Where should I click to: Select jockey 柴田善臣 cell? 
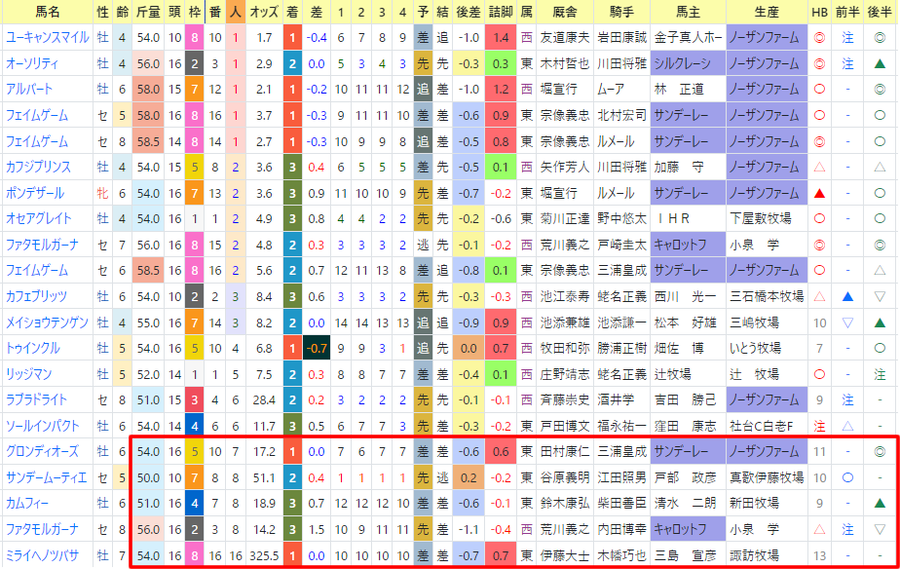click(622, 504)
